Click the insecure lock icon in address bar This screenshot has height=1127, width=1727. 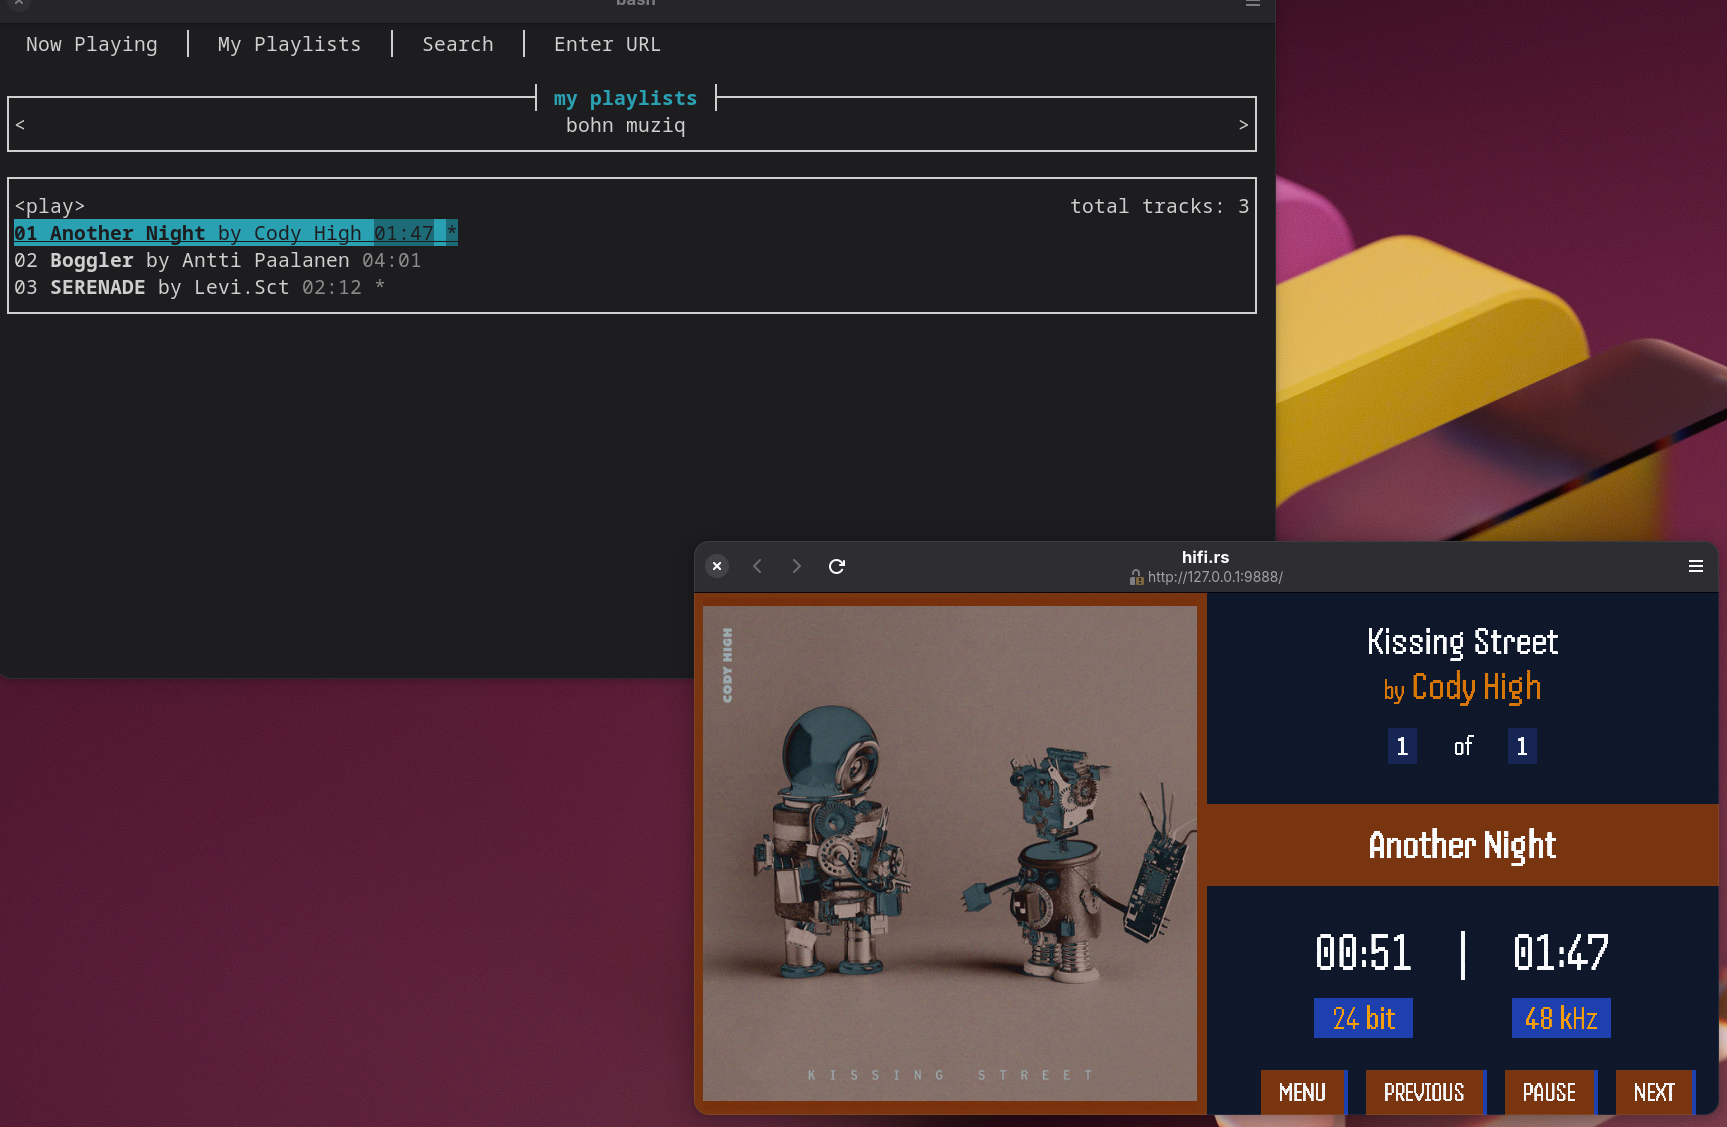tap(1136, 577)
